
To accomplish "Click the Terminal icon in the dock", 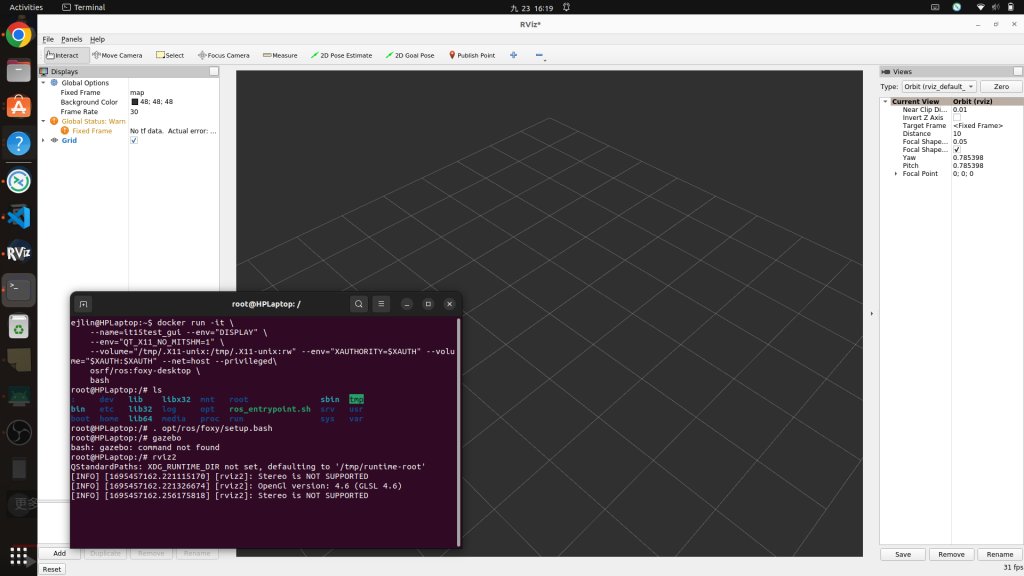I will coord(18,289).
